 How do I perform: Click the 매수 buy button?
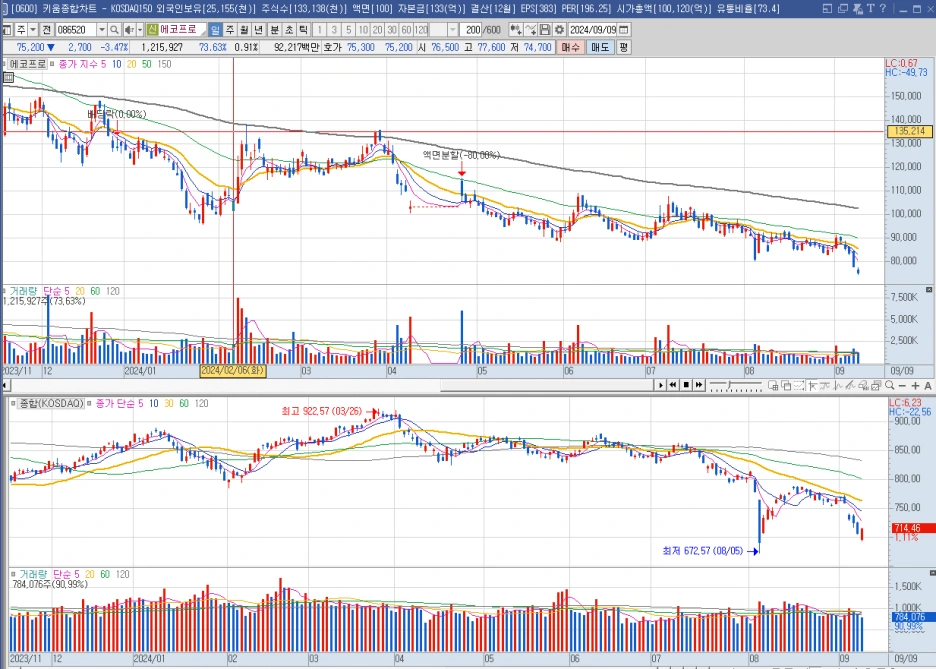[x=570, y=47]
